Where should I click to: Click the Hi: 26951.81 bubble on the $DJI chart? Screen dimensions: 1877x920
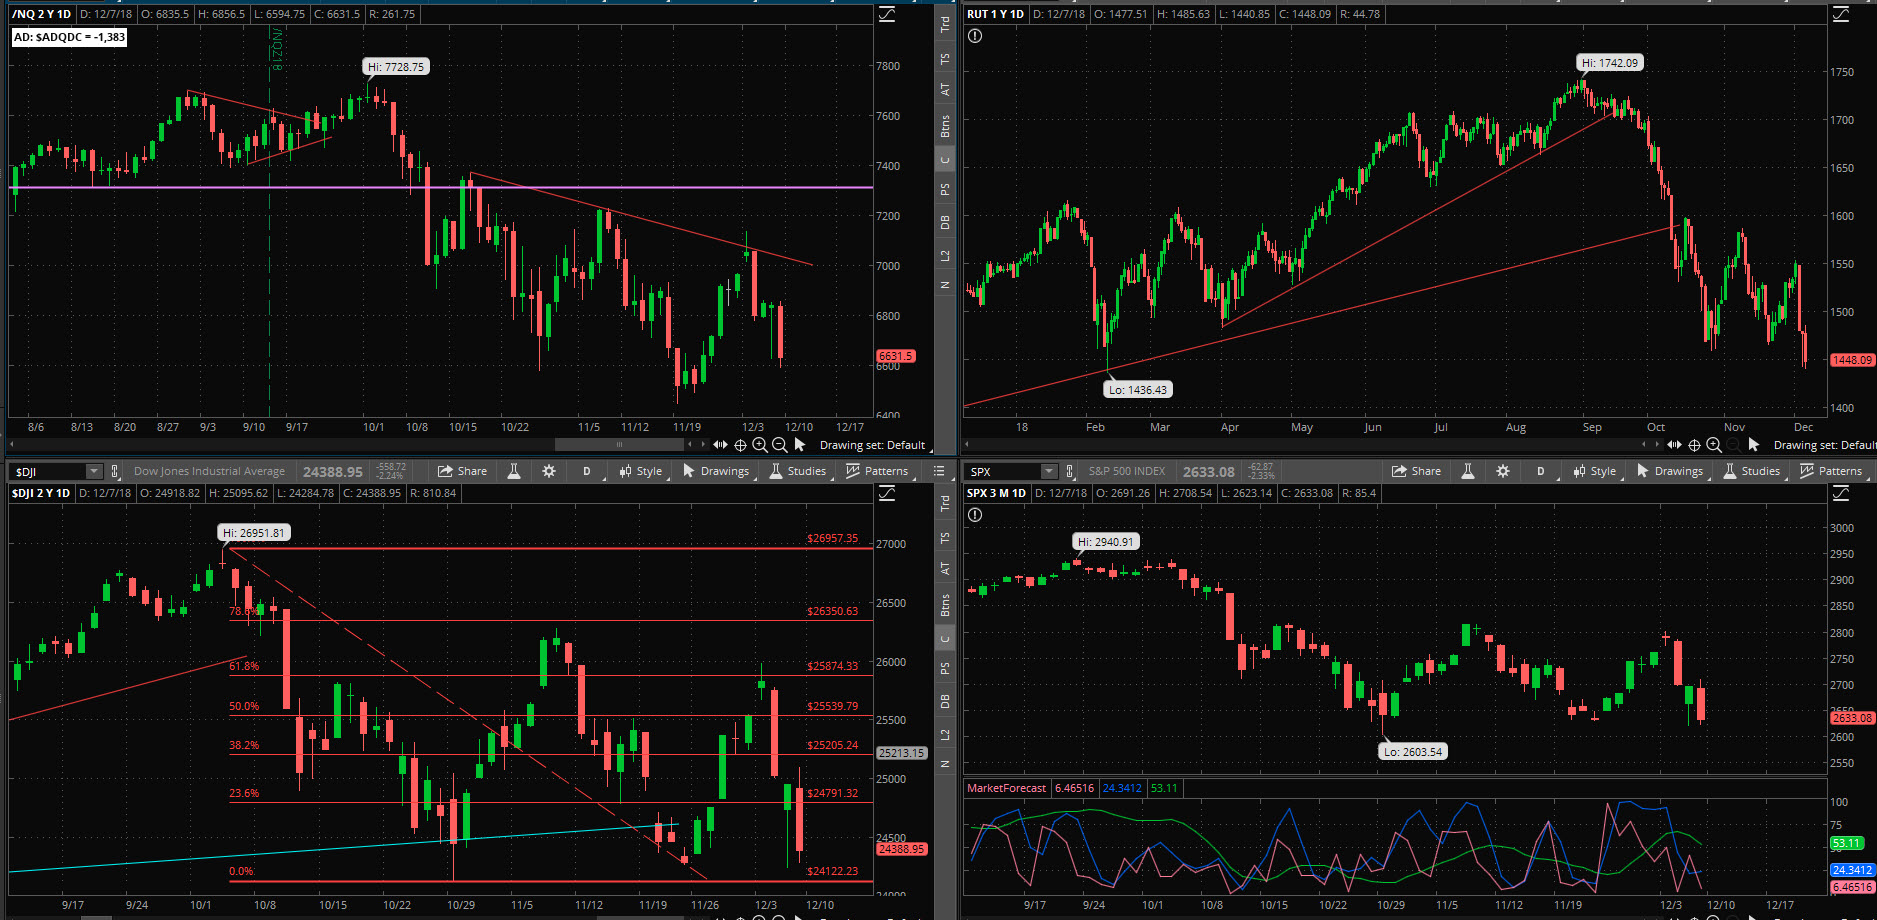coord(254,533)
